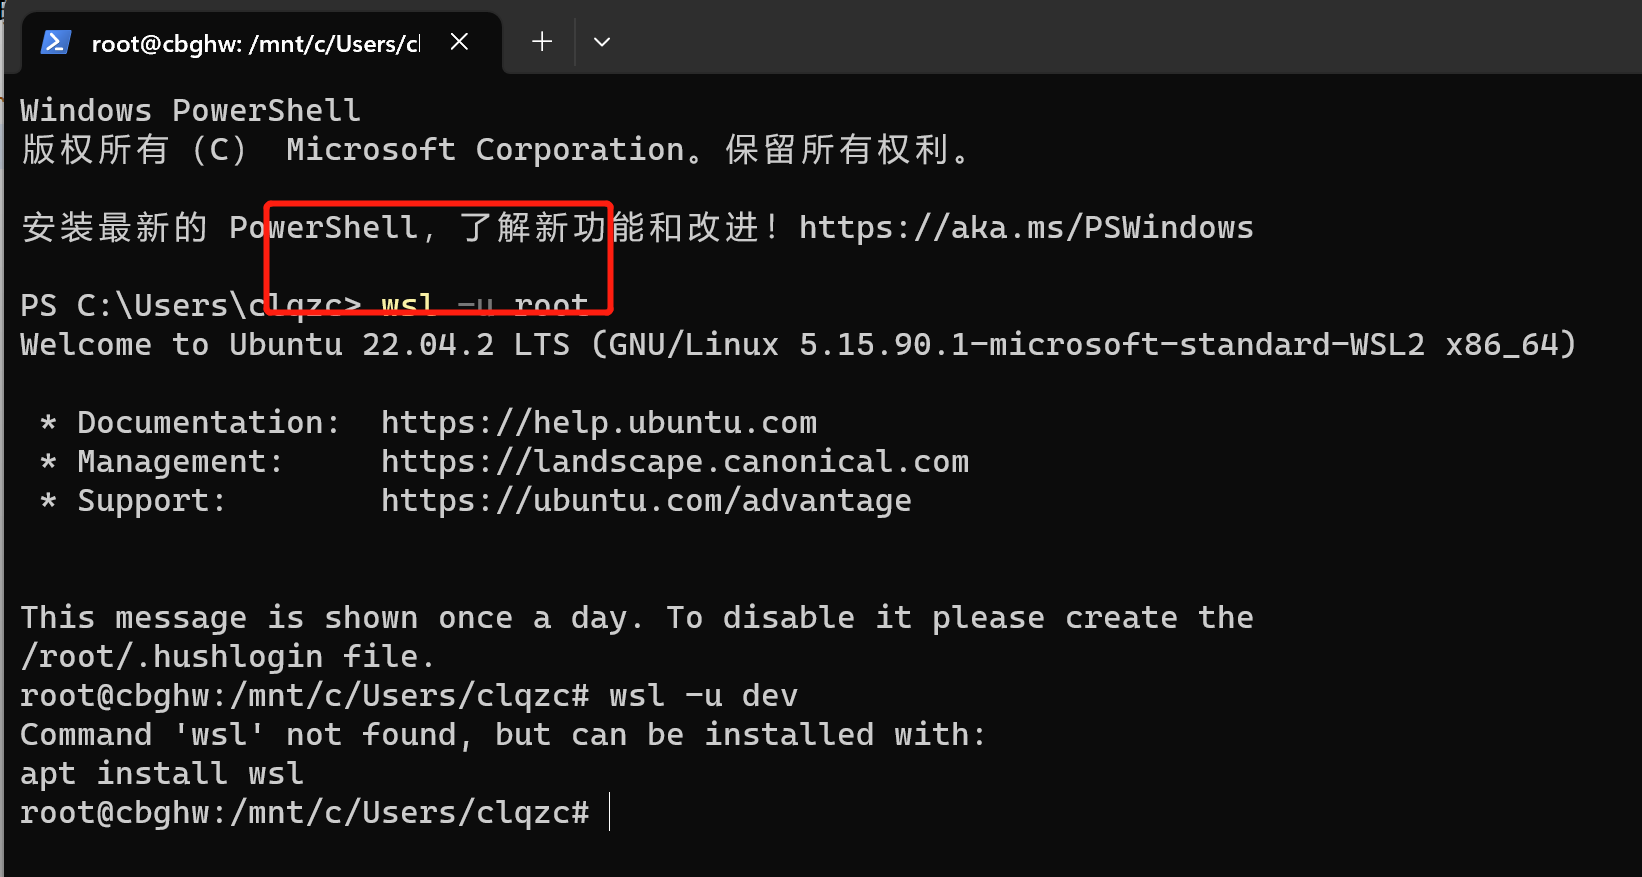Click the Microsoft Corporation copyright line
This screenshot has width=1642, height=877.
point(496,150)
